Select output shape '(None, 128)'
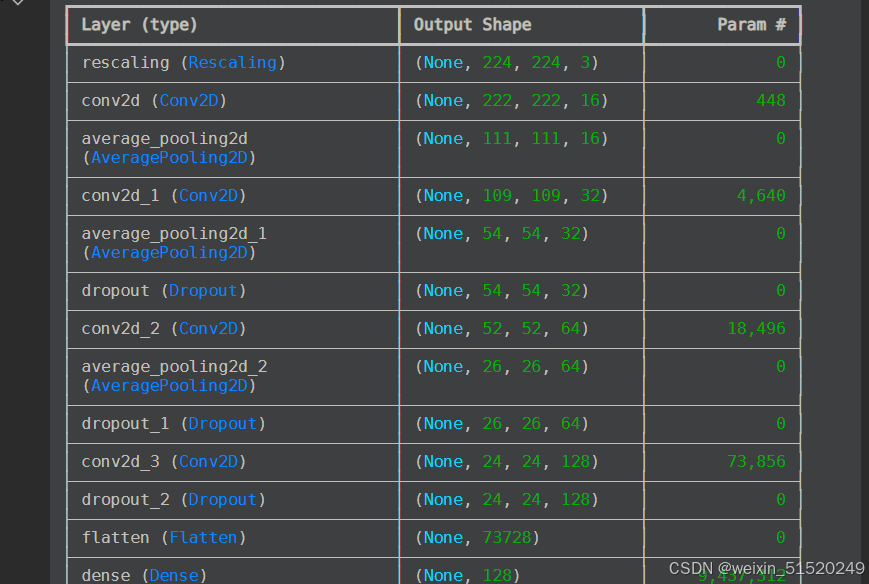The width and height of the screenshot is (869, 584). click(467, 576)
